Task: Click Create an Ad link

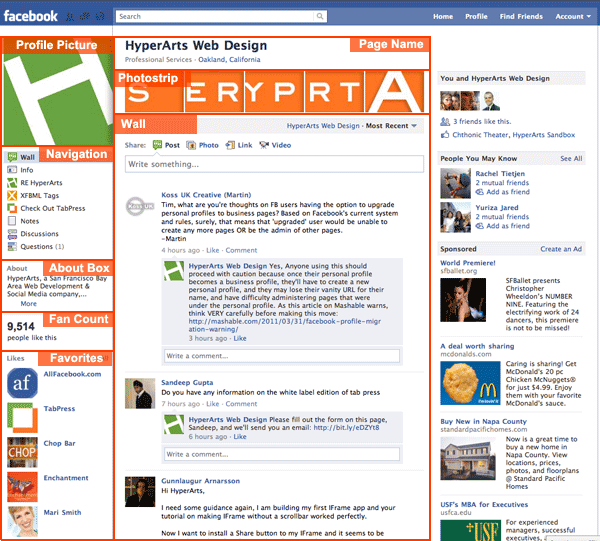Action: [561, 249]
